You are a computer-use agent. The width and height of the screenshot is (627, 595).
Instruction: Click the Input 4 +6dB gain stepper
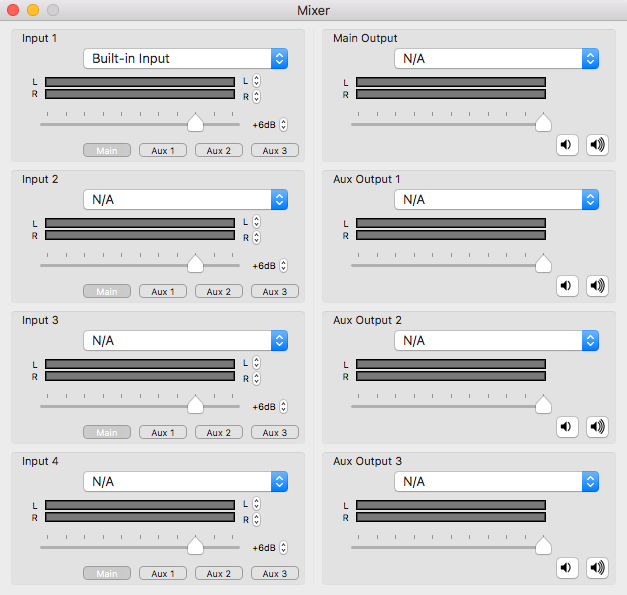[x=284, y=548]
